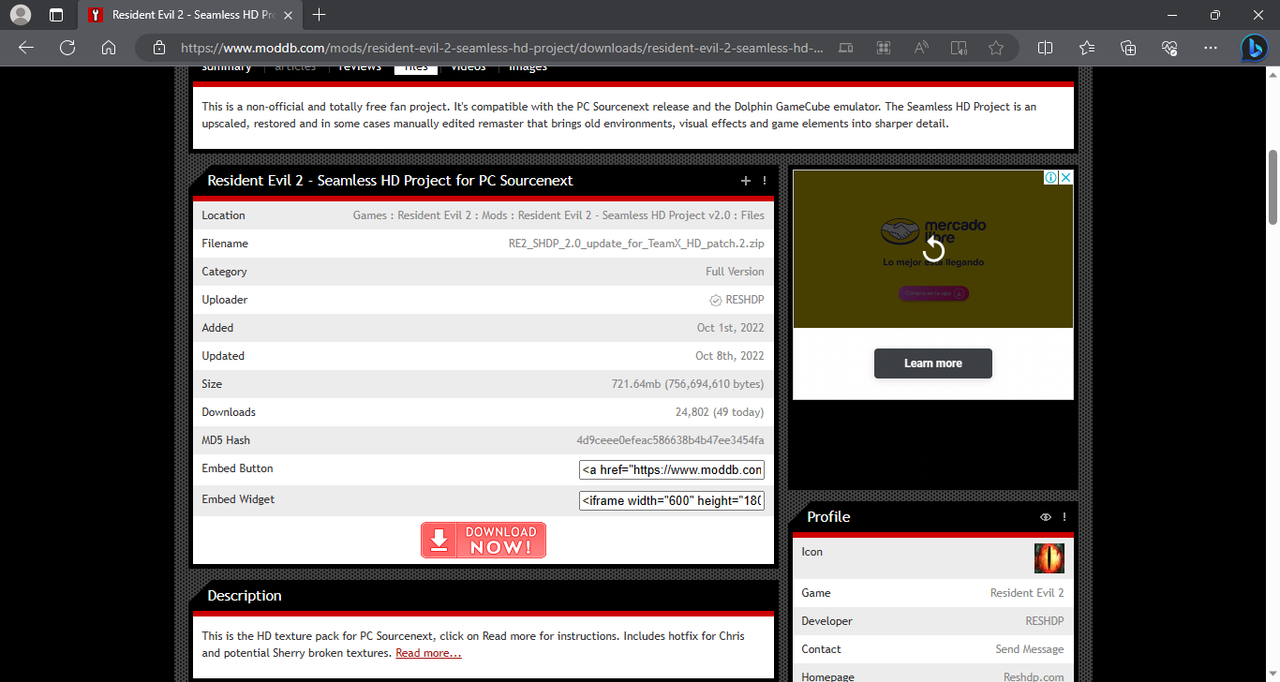Screen dimensions: 1280x682
Task: Click RESHDP link in Developer row
Action: [1045, 621]
